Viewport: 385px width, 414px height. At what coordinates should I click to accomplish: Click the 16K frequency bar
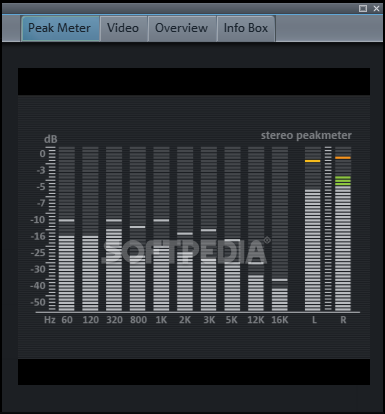(x=280, y=229)
